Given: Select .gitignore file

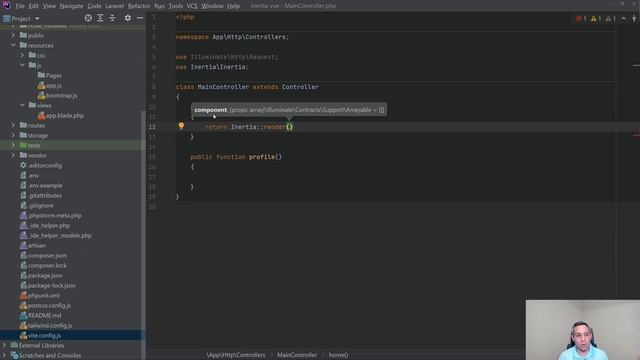Looking at the screenshot, I should click(x=41, y=205).
